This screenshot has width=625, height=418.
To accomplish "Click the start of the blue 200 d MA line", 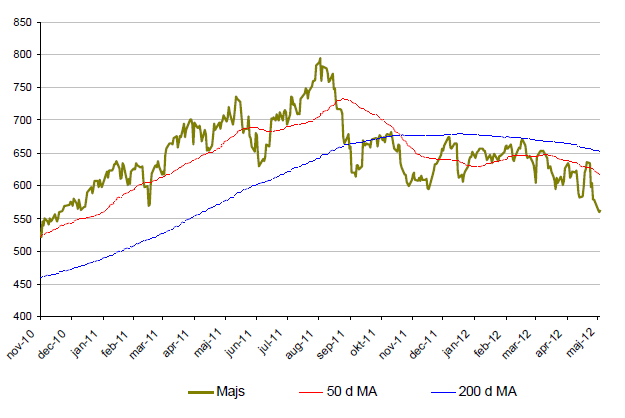I will tap(41, 277).
